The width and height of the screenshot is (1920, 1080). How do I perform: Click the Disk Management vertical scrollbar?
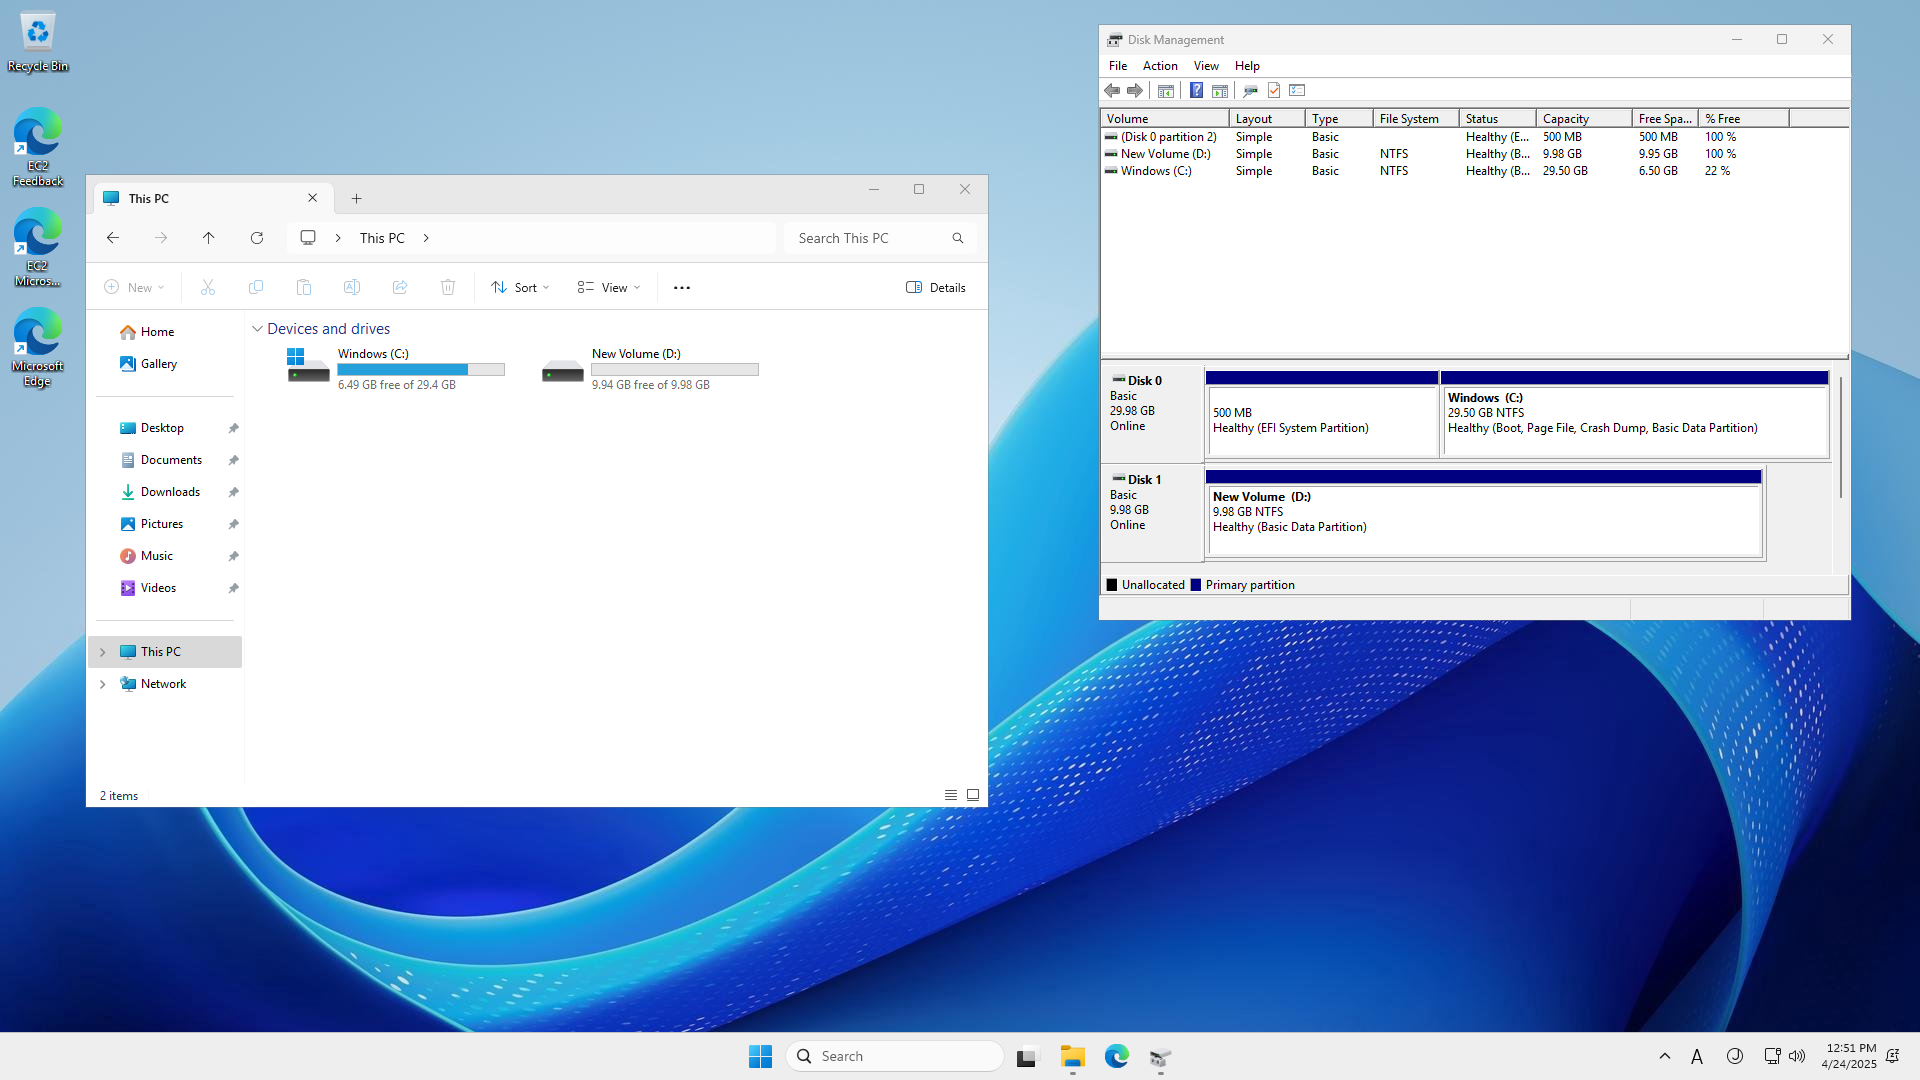point(1840,437)
